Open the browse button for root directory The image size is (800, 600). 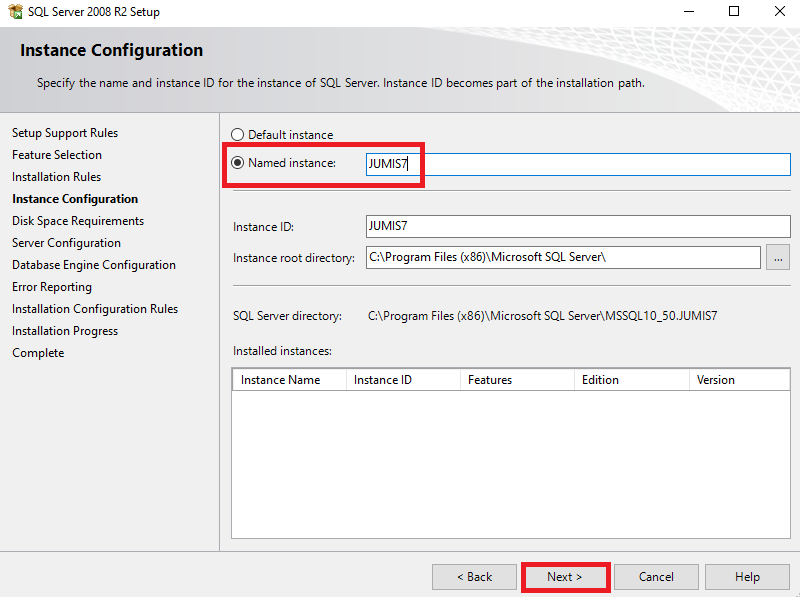pyautogui.click(x=778, y=258)
